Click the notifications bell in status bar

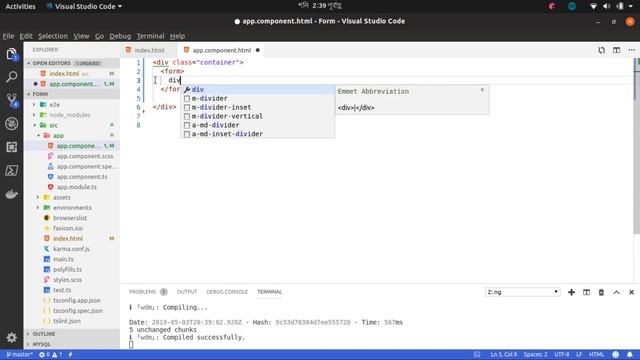[x=630, y=355]
